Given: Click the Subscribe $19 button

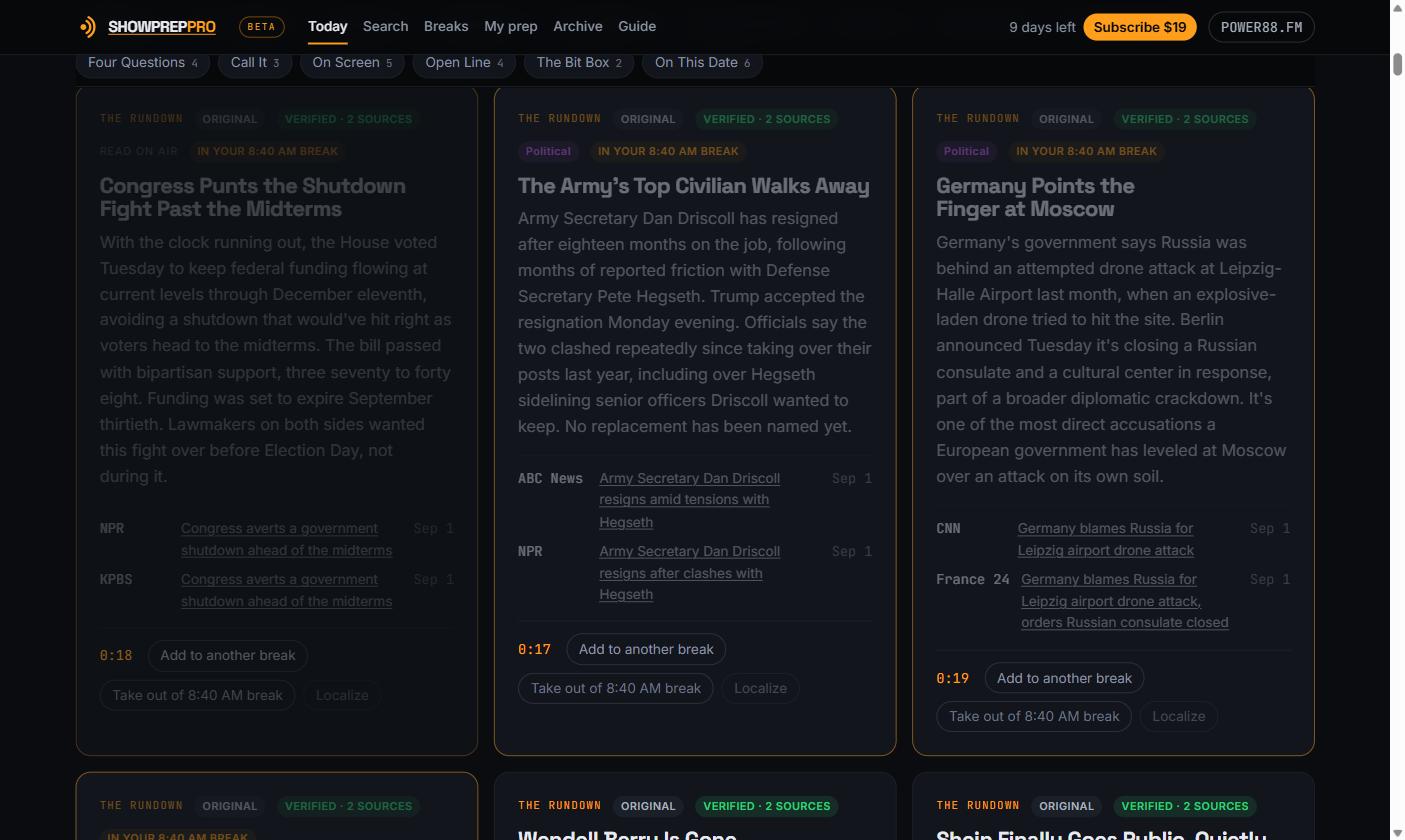Looking at the screenshot, I should [1140, 27].
